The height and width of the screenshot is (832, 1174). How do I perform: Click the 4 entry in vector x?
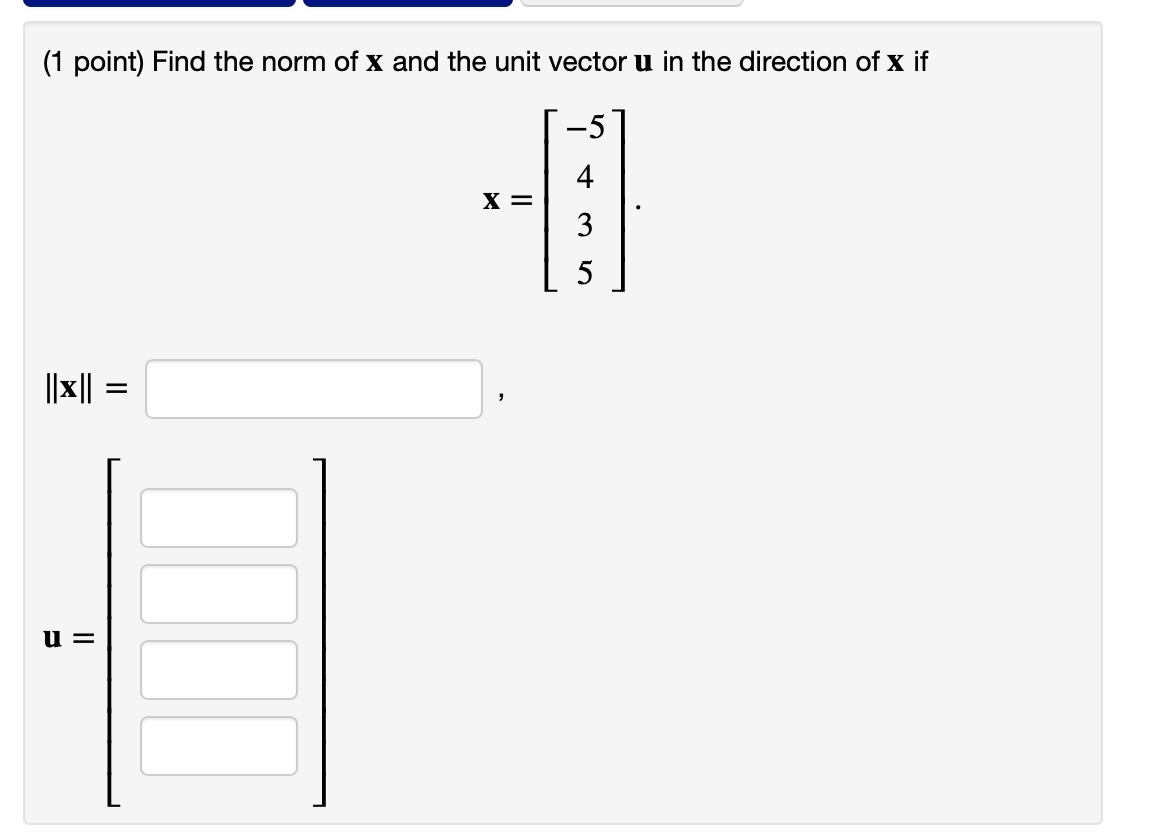(x=584, y=175)
